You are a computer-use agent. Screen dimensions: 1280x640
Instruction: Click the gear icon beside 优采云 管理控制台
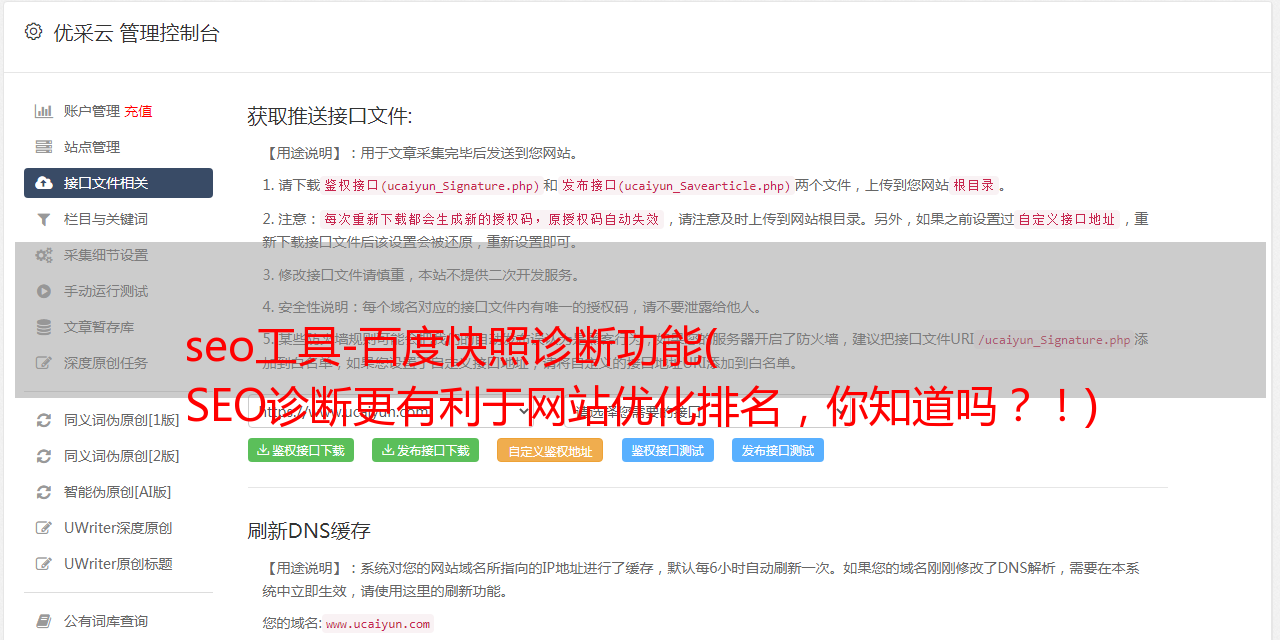coord(33,32)
